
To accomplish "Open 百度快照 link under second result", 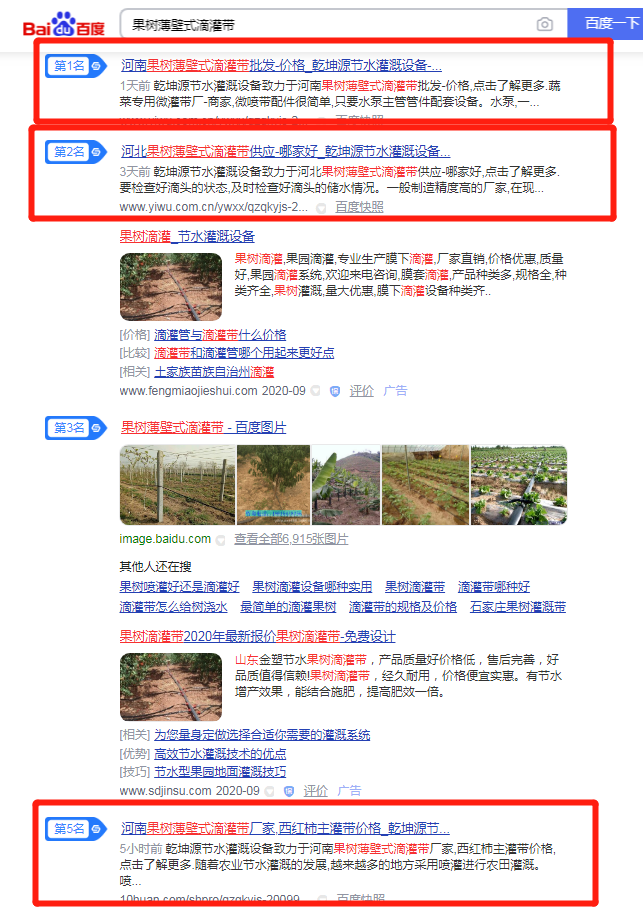I will click(x=359, y=207).
